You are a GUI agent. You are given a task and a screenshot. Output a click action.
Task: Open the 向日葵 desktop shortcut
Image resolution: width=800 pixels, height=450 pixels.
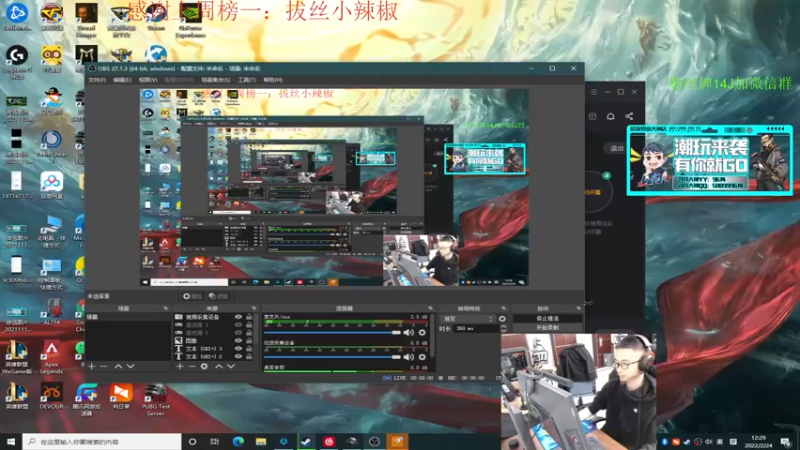pyautogui.click(x=121, y=397)
